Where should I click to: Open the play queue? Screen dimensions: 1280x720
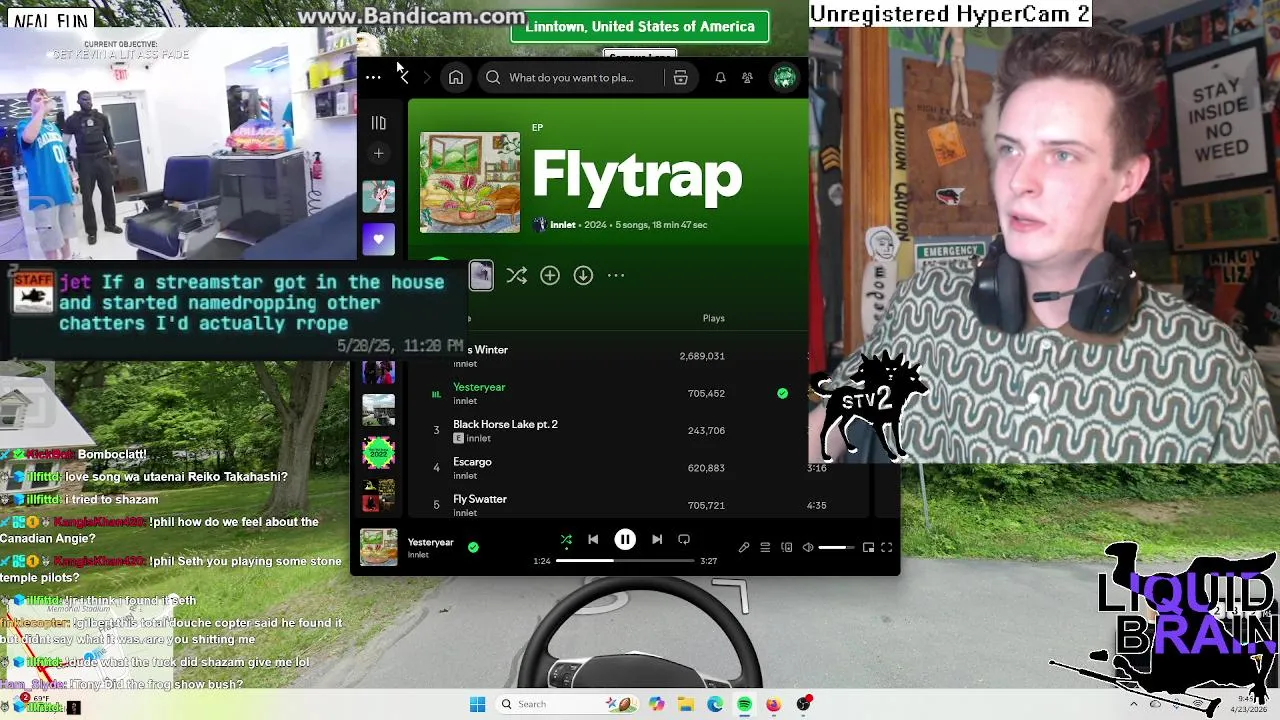pos(765,547)
